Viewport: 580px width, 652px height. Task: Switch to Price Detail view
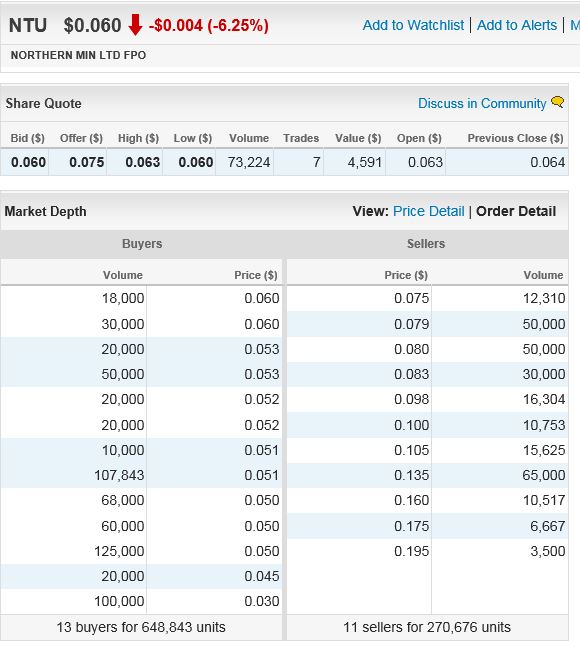pos(428,211)
